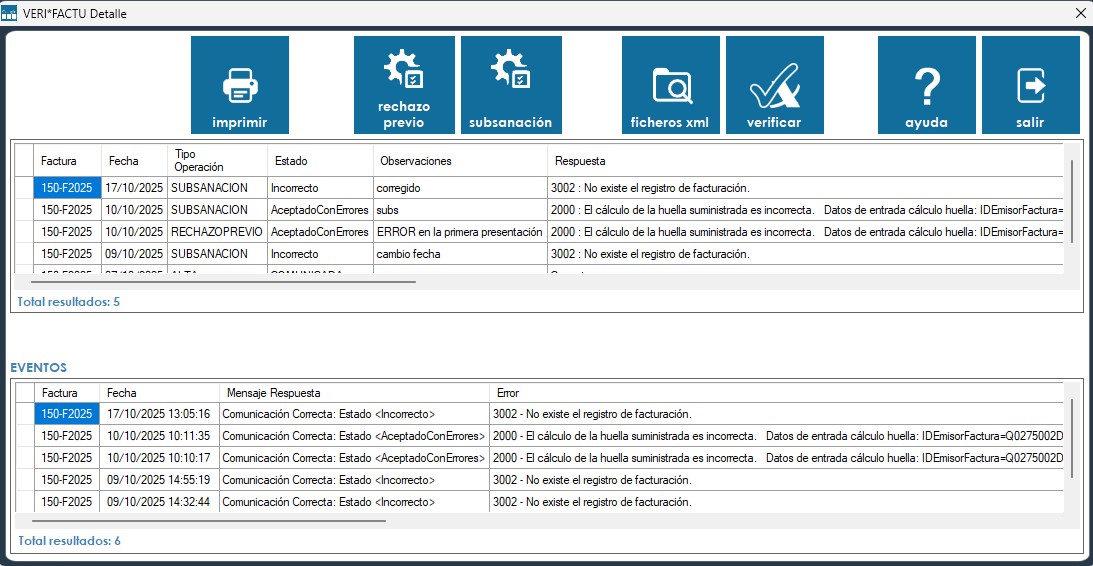Close the VERI*FACTU Detalle window
The image size is (1093, 566).
point(1080,14)
